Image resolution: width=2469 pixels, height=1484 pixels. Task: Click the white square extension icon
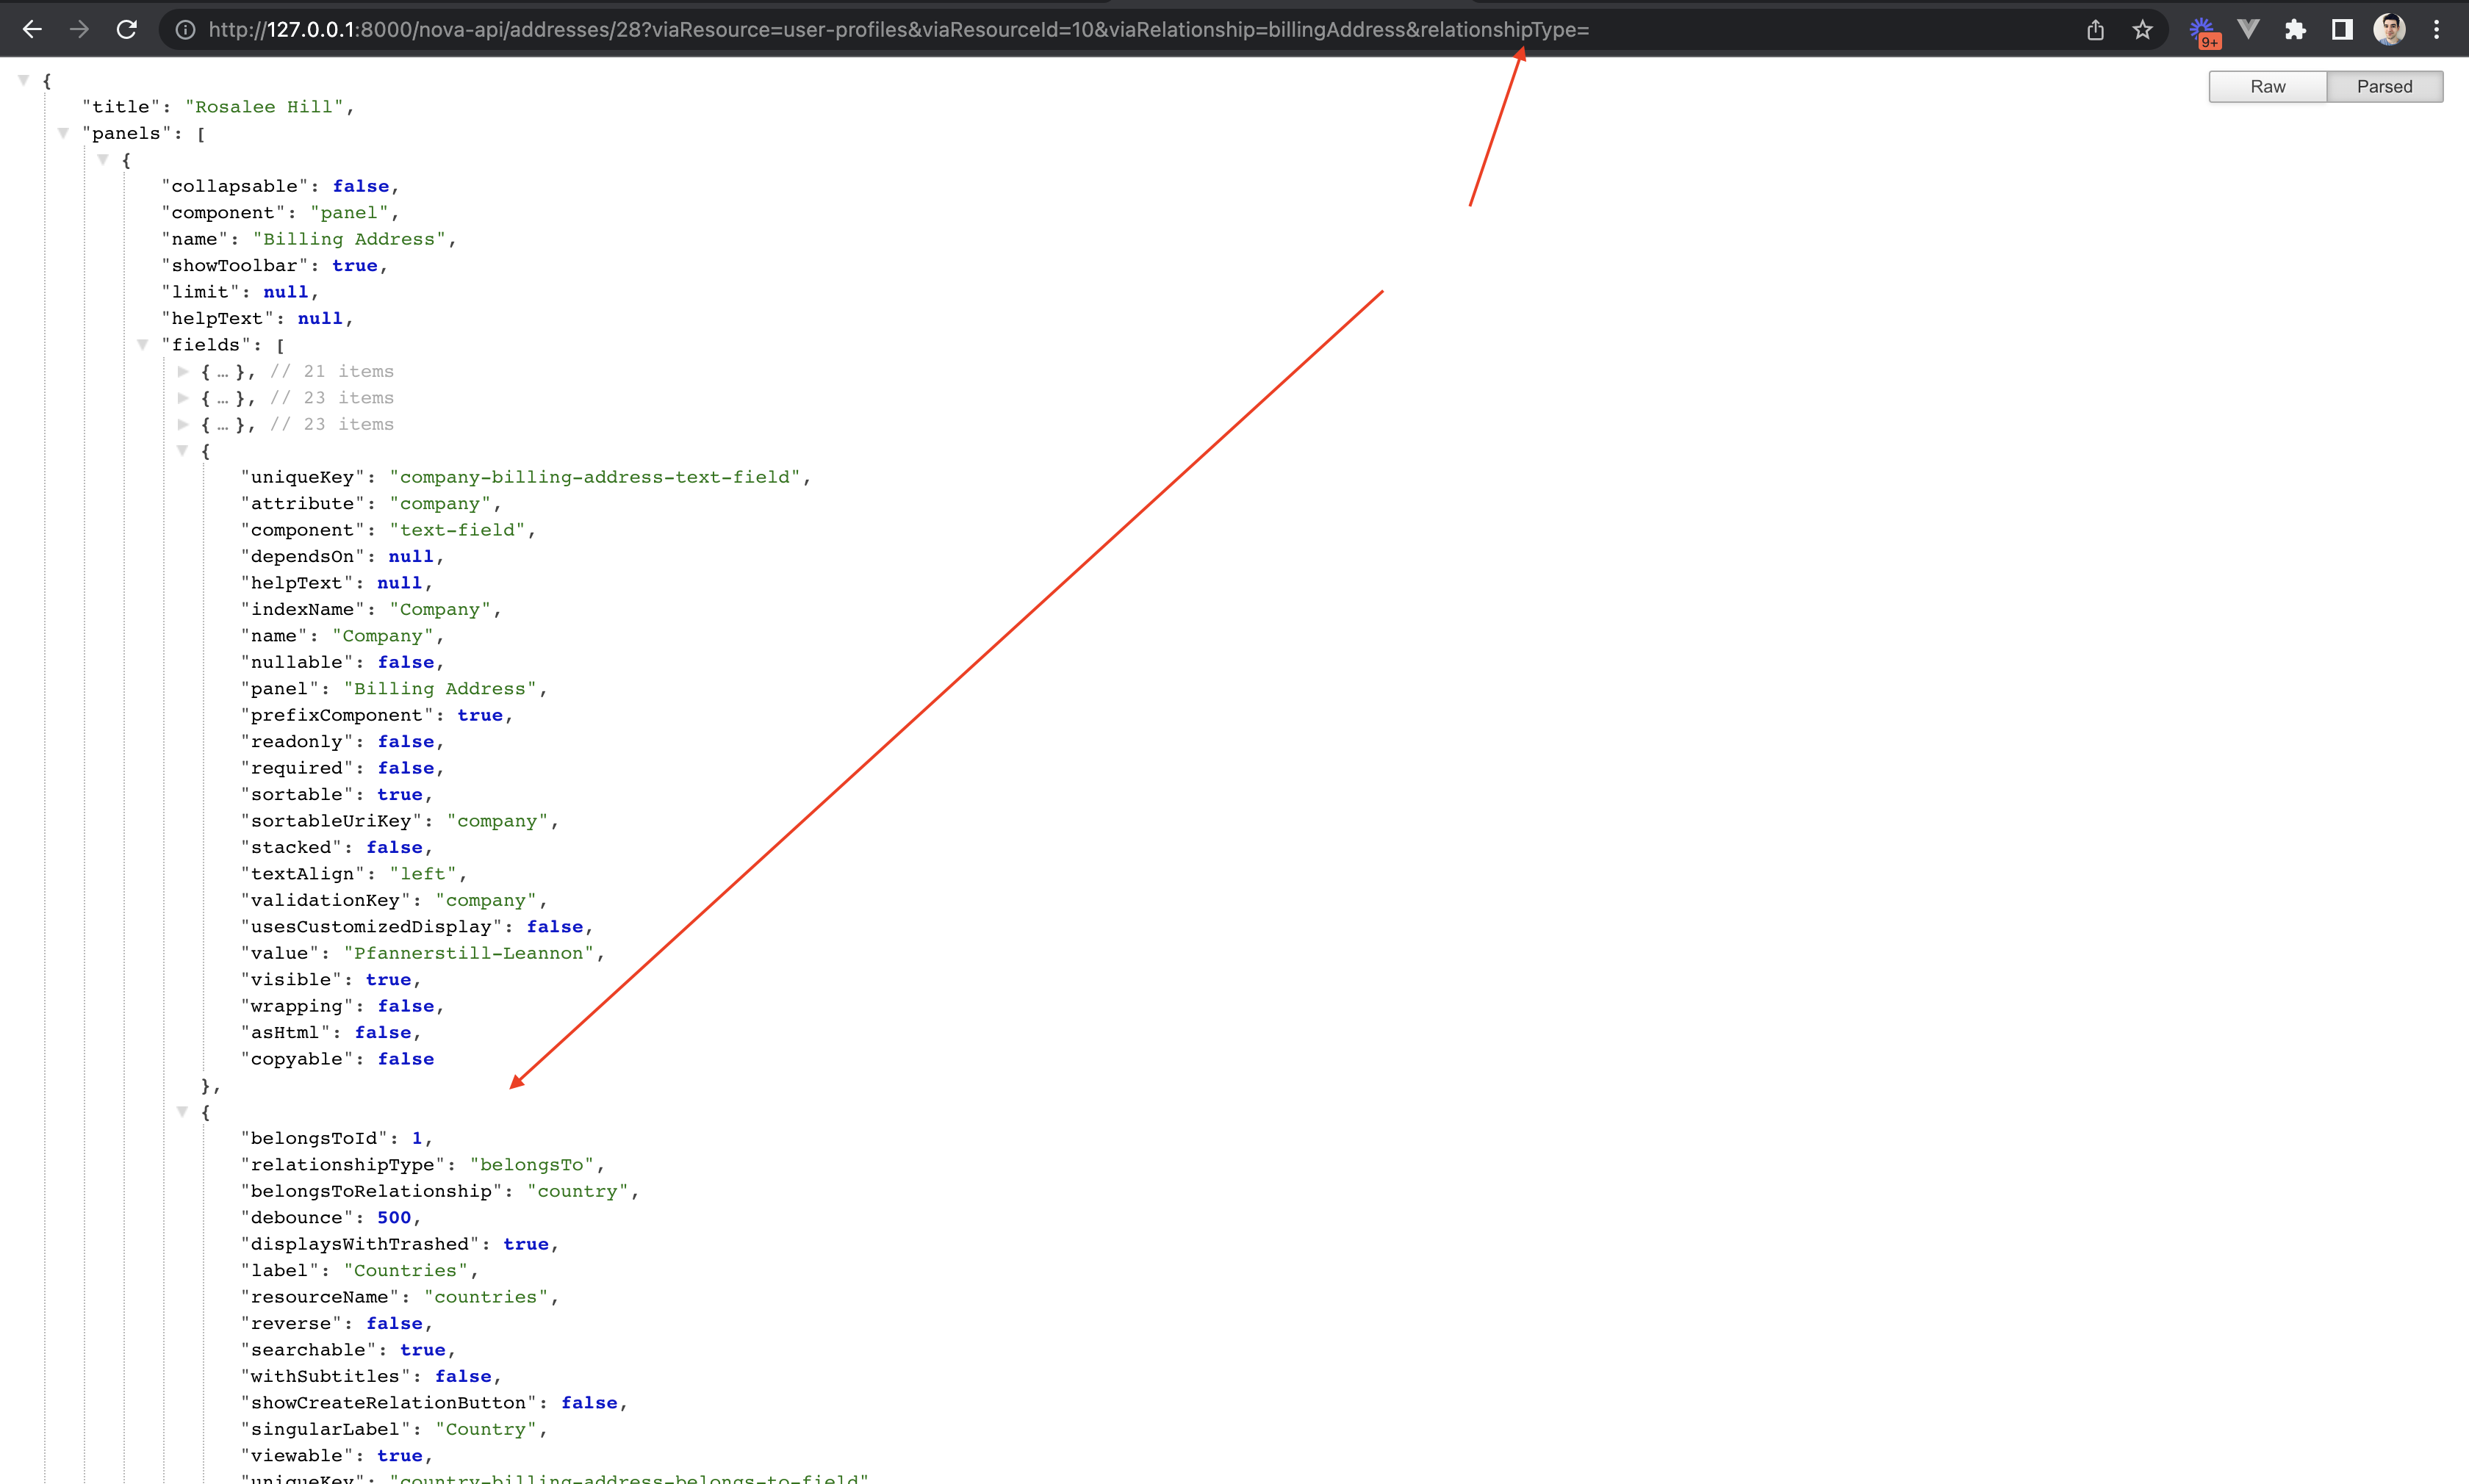(x=2341, y=29)
